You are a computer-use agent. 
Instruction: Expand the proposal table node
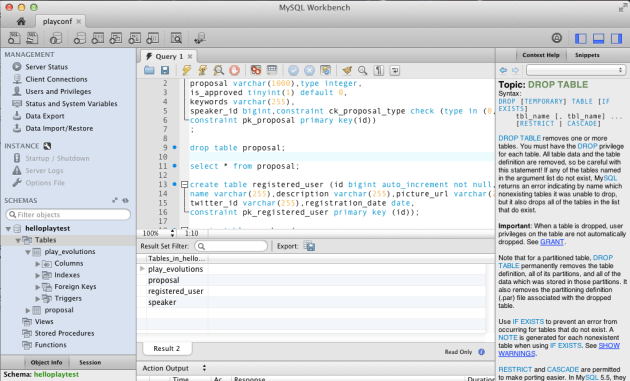(x=28, y=311)
